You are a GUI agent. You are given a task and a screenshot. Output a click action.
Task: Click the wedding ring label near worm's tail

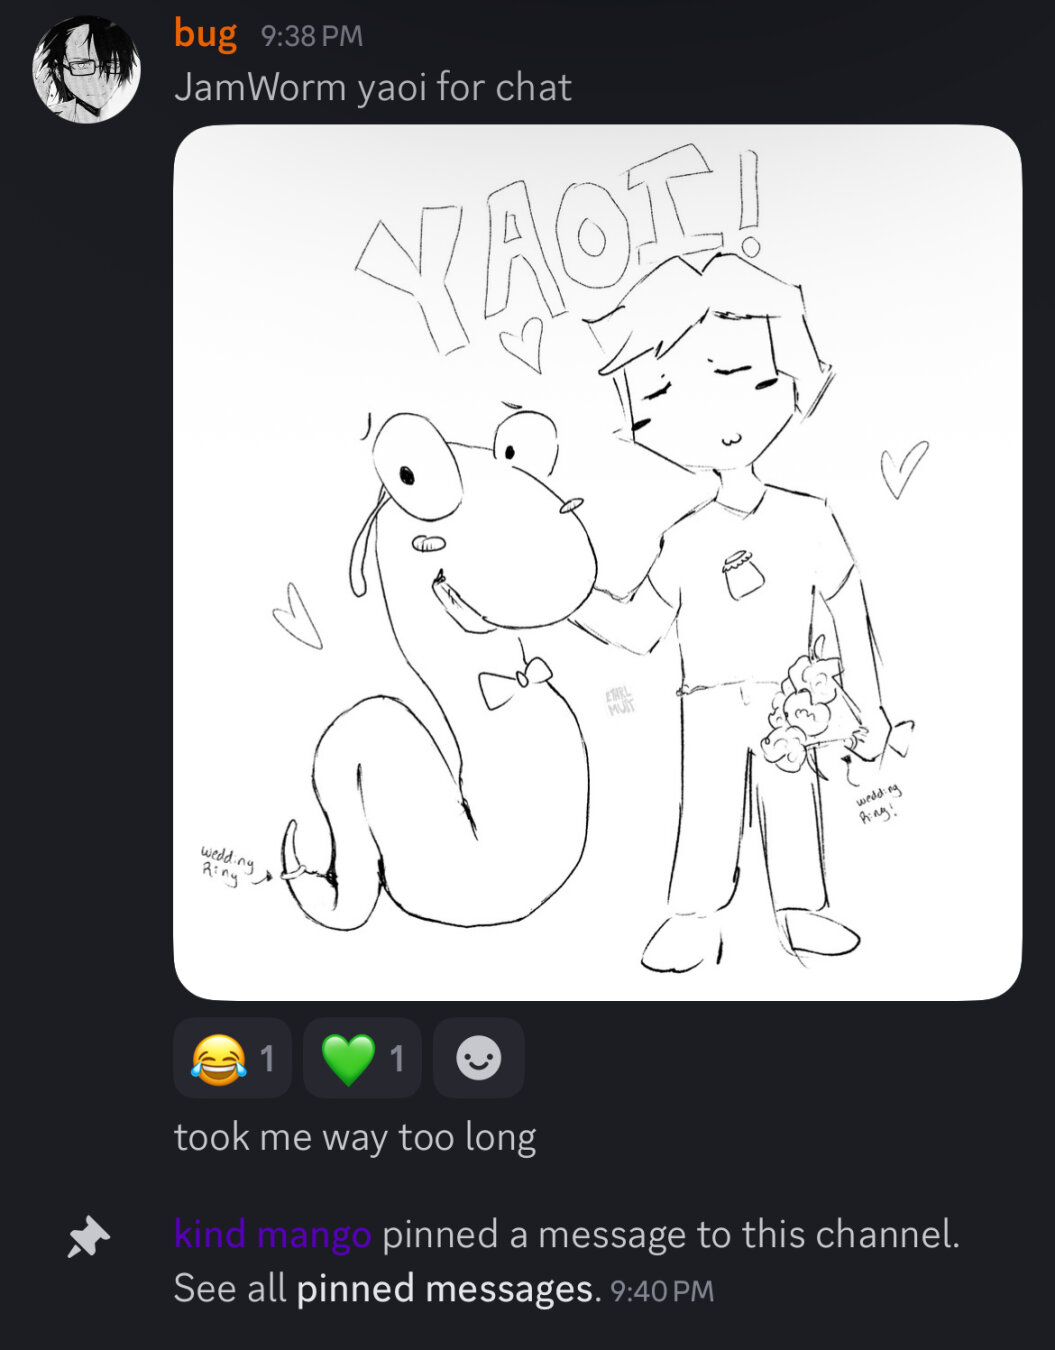pyautogui.click(x=225, y=864)
